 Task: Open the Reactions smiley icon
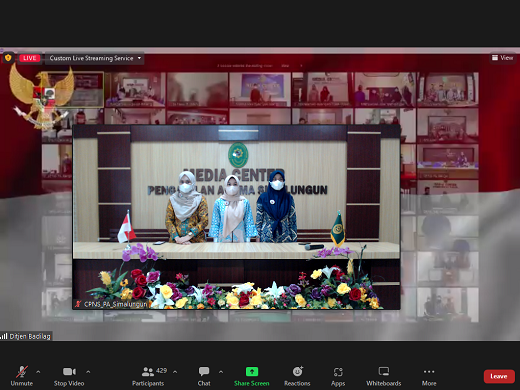tap(297, 371)
